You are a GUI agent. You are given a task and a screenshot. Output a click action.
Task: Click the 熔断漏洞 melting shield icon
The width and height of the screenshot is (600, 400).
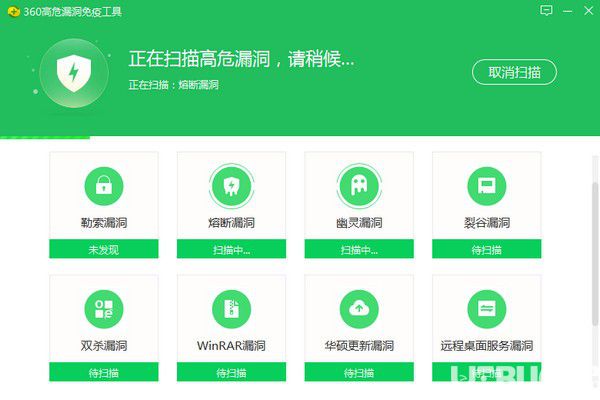[231, 186]
